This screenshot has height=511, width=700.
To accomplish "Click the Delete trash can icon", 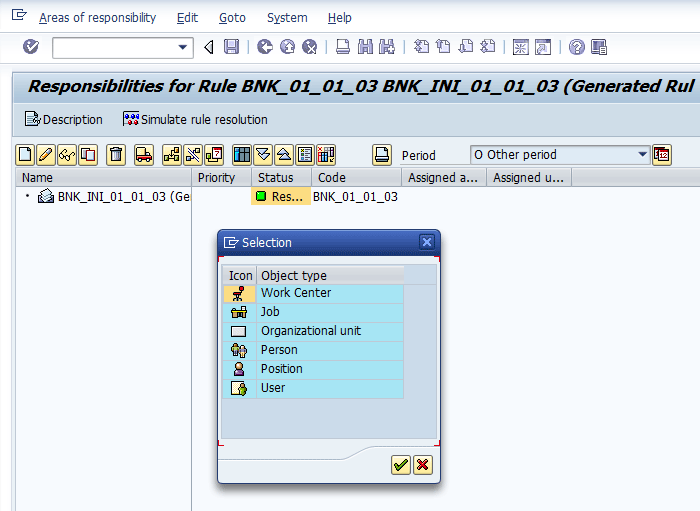I will (x=116, y=155).
